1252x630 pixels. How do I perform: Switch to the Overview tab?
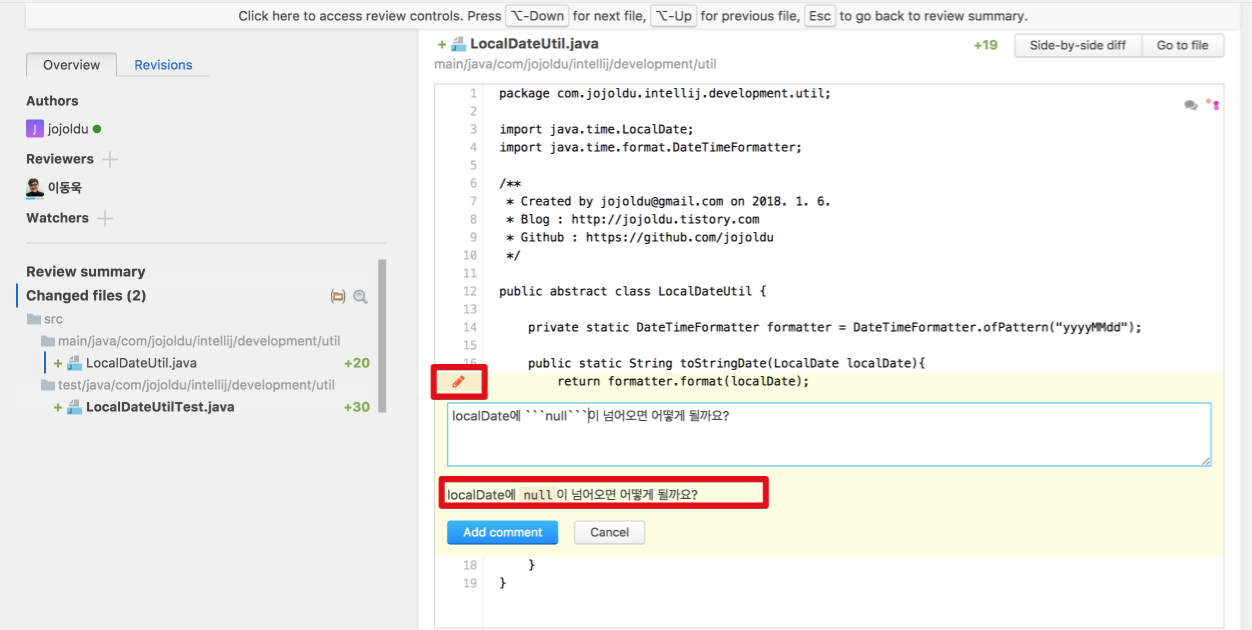[x=71, y=65]
